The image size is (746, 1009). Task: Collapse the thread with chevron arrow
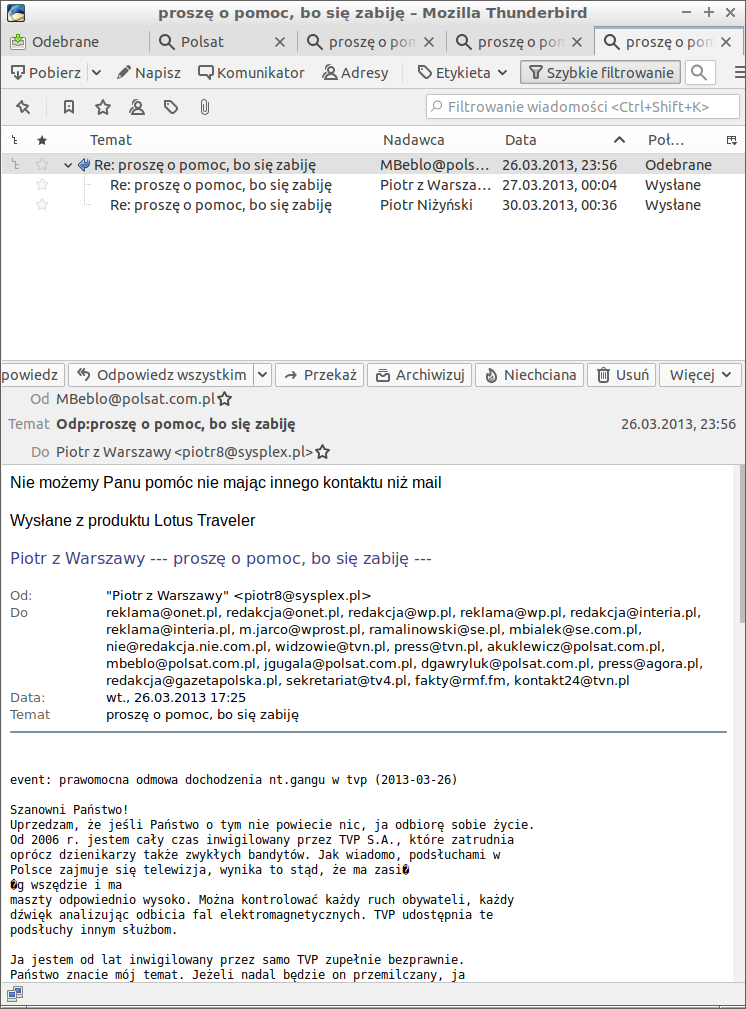[68, 165]
